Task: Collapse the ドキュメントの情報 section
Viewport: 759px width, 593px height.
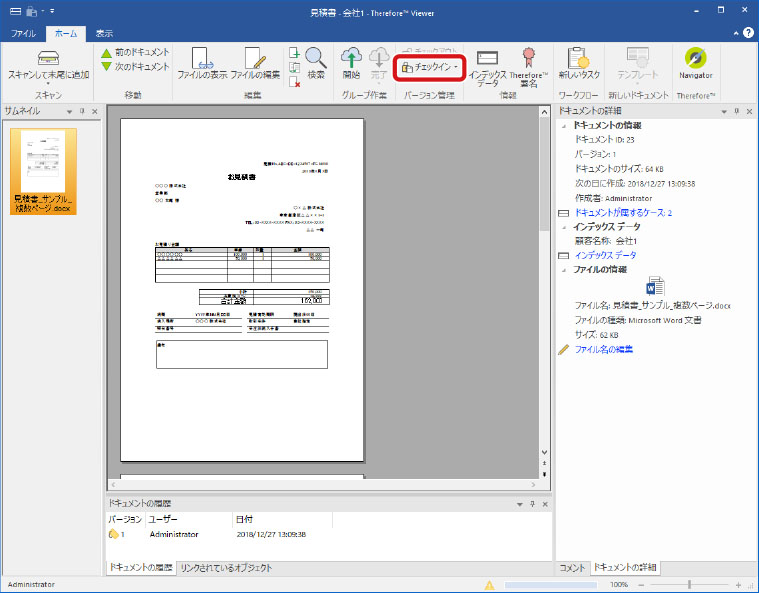Action: (564, 126)
